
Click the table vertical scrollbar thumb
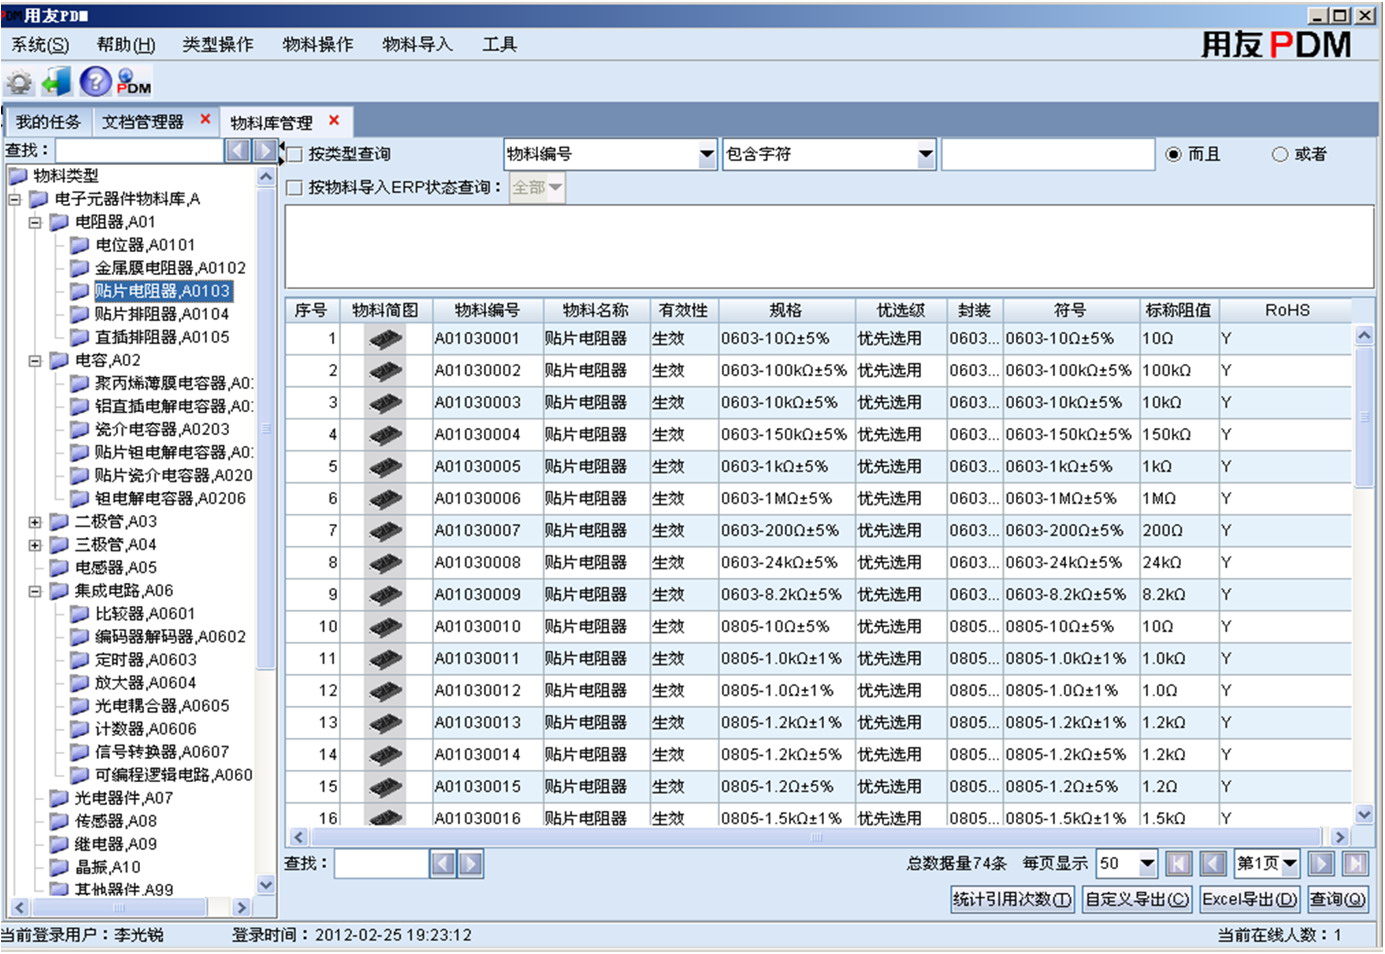click(1364, 417)
